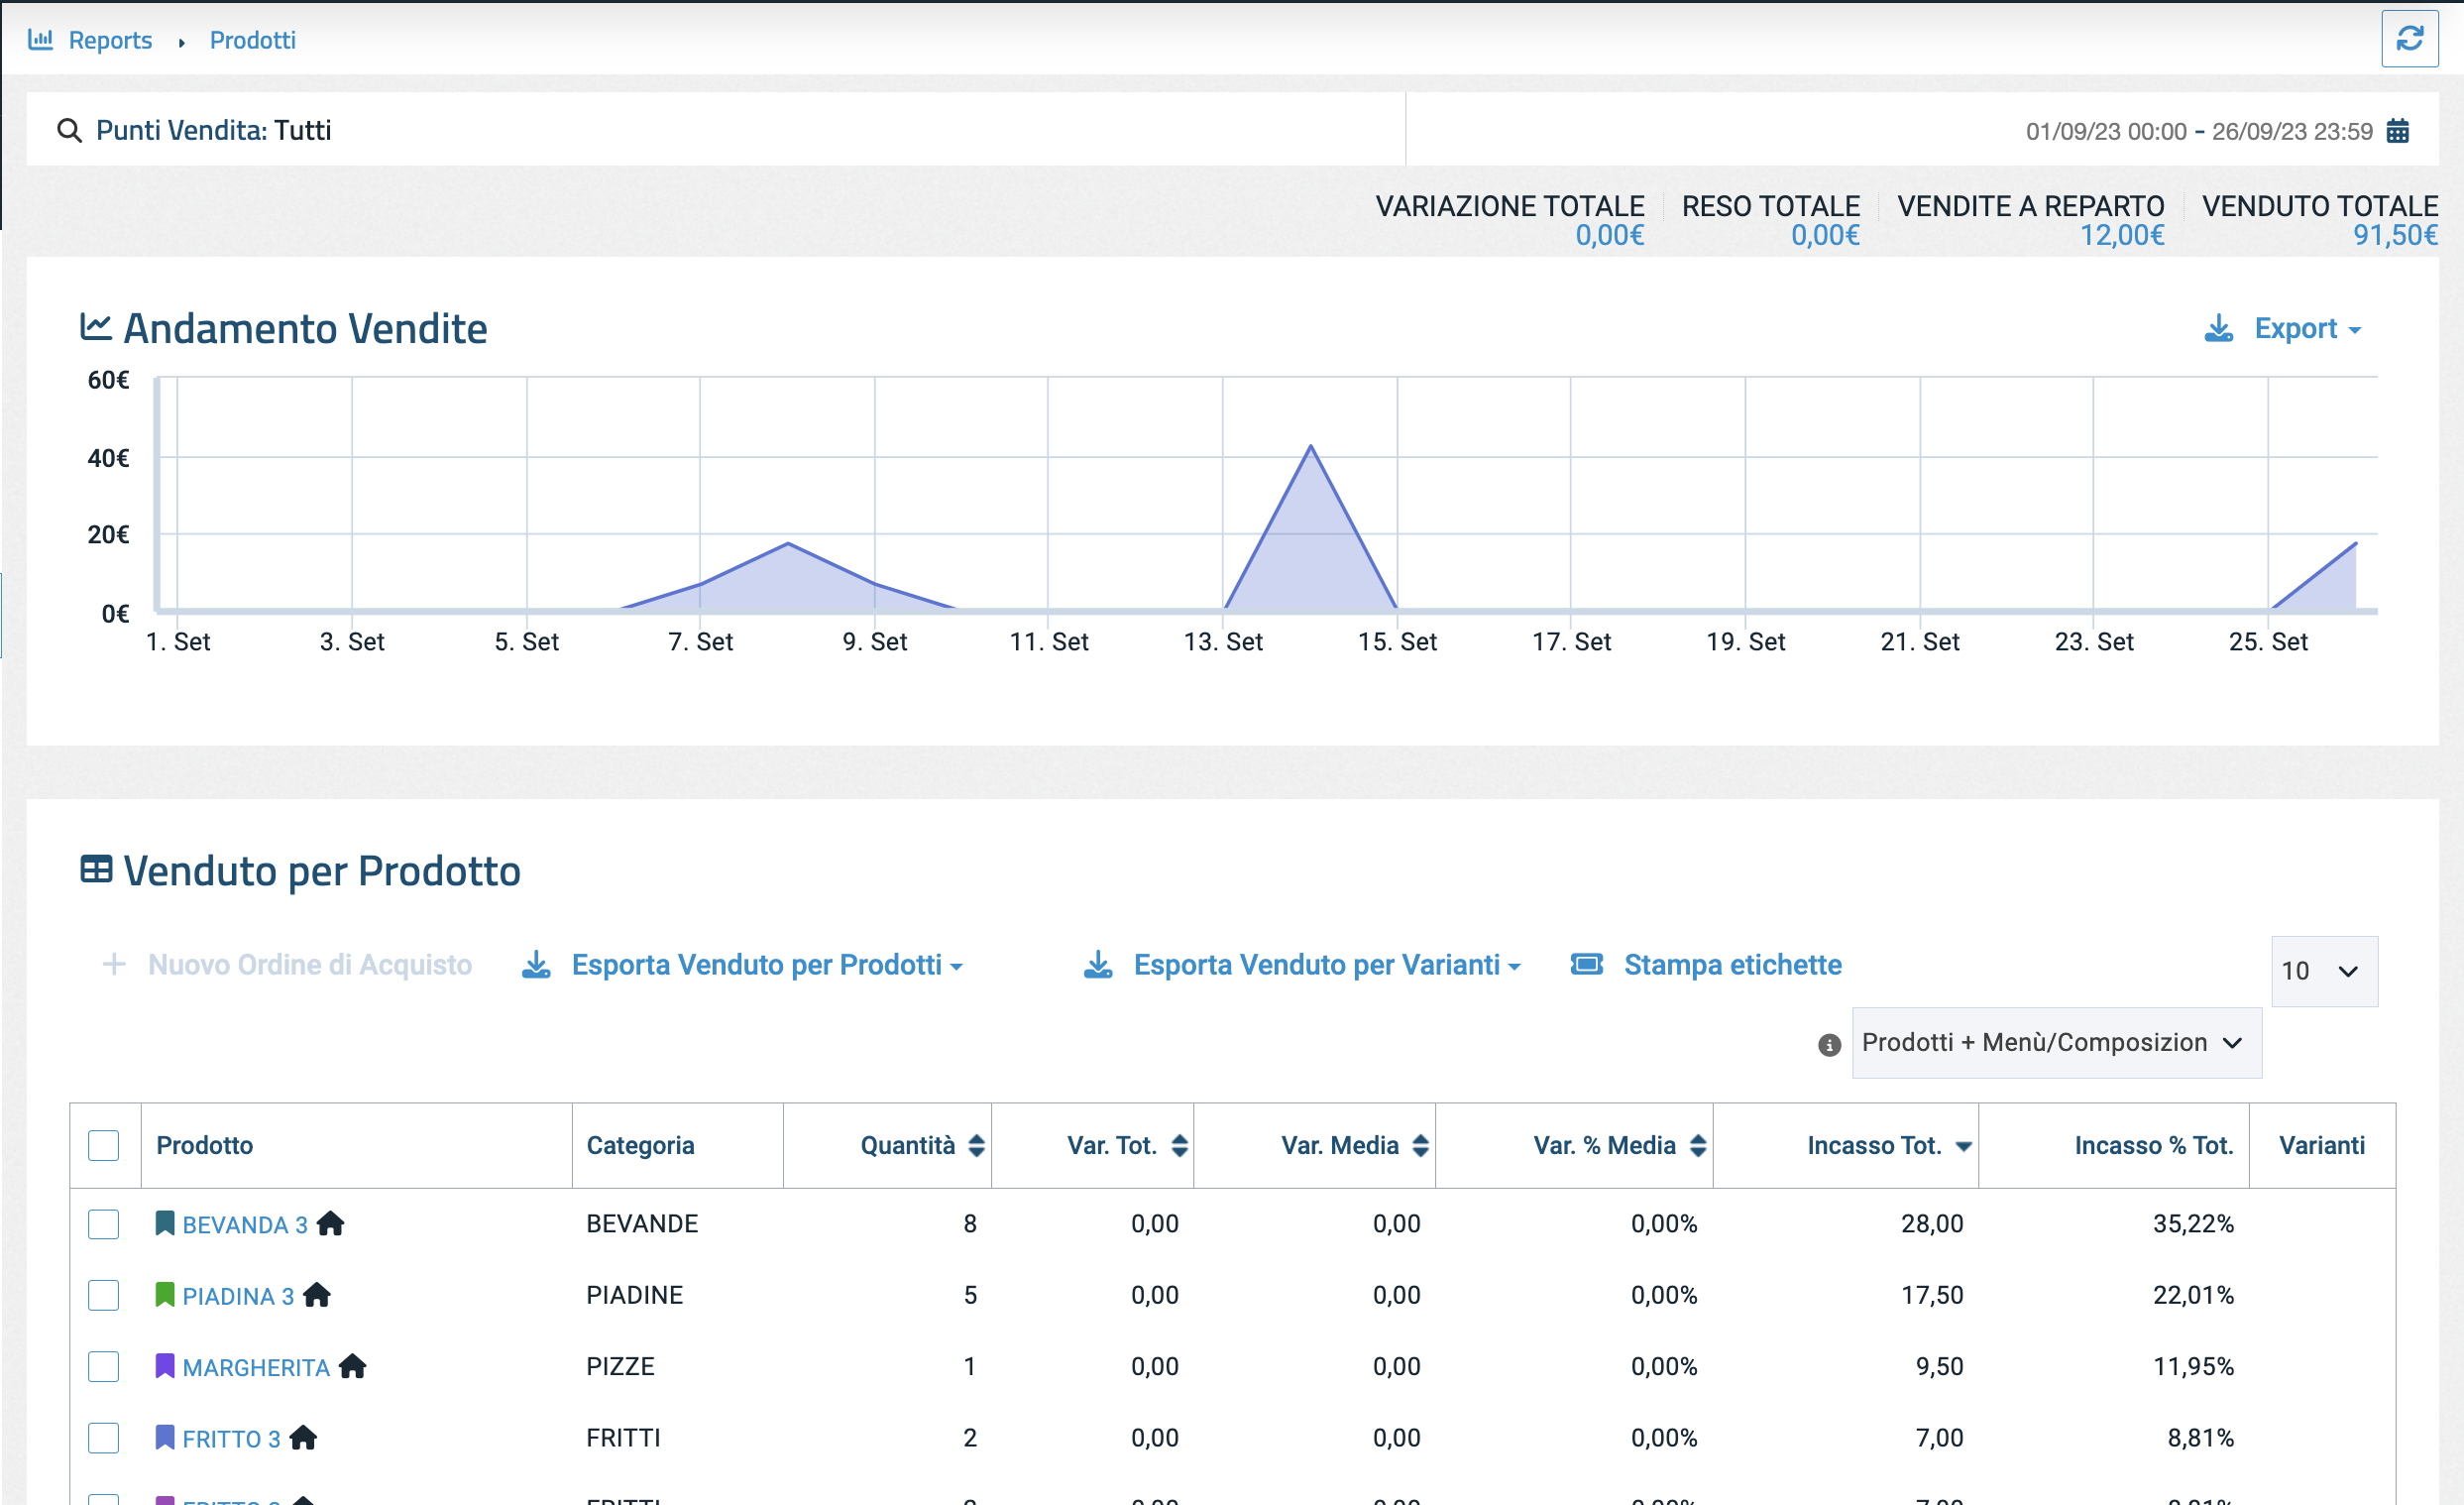
Task: Go to Reports breadcrumb link
Action: (110, 40)
